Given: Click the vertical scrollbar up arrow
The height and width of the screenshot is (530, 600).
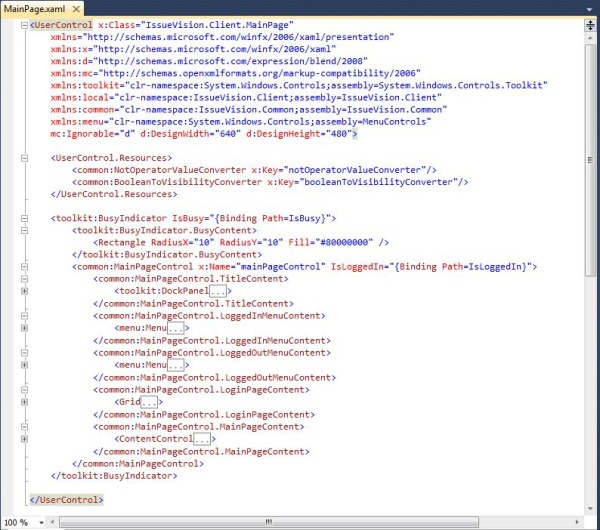Looking at the screenshot, I should point(590,38).
